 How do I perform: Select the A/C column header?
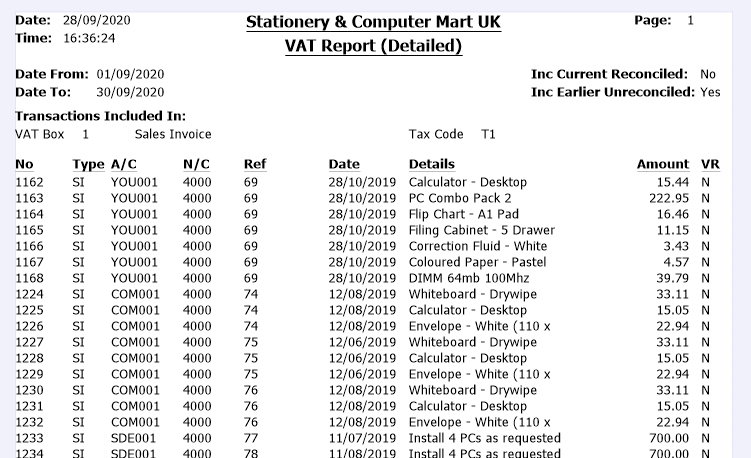(125, 164)
